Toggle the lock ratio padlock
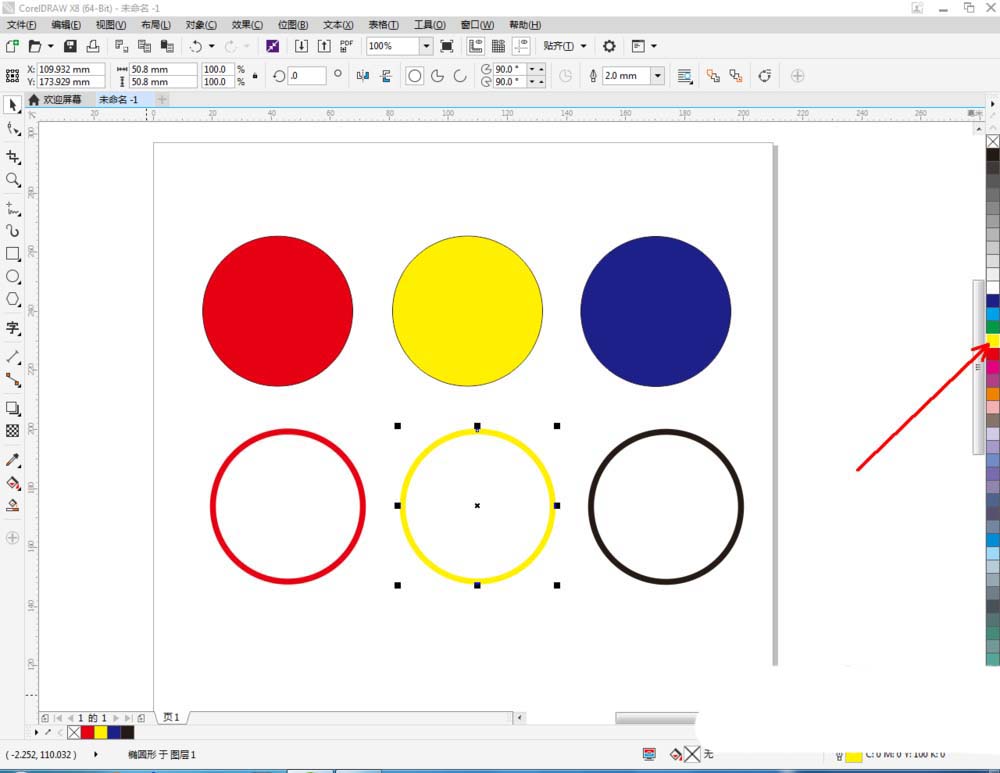1000x773 pixels. tap(255, 75)
